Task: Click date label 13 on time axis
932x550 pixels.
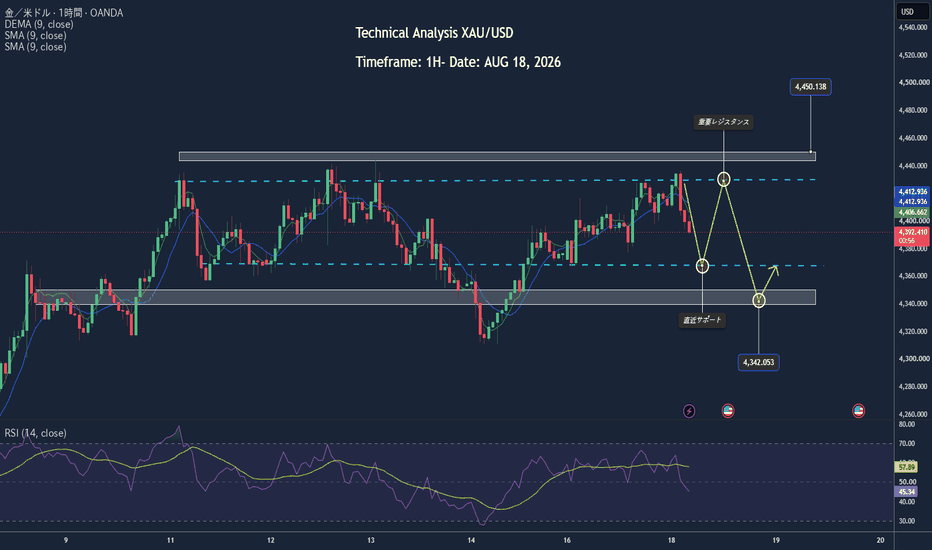Action: point(371,540)
